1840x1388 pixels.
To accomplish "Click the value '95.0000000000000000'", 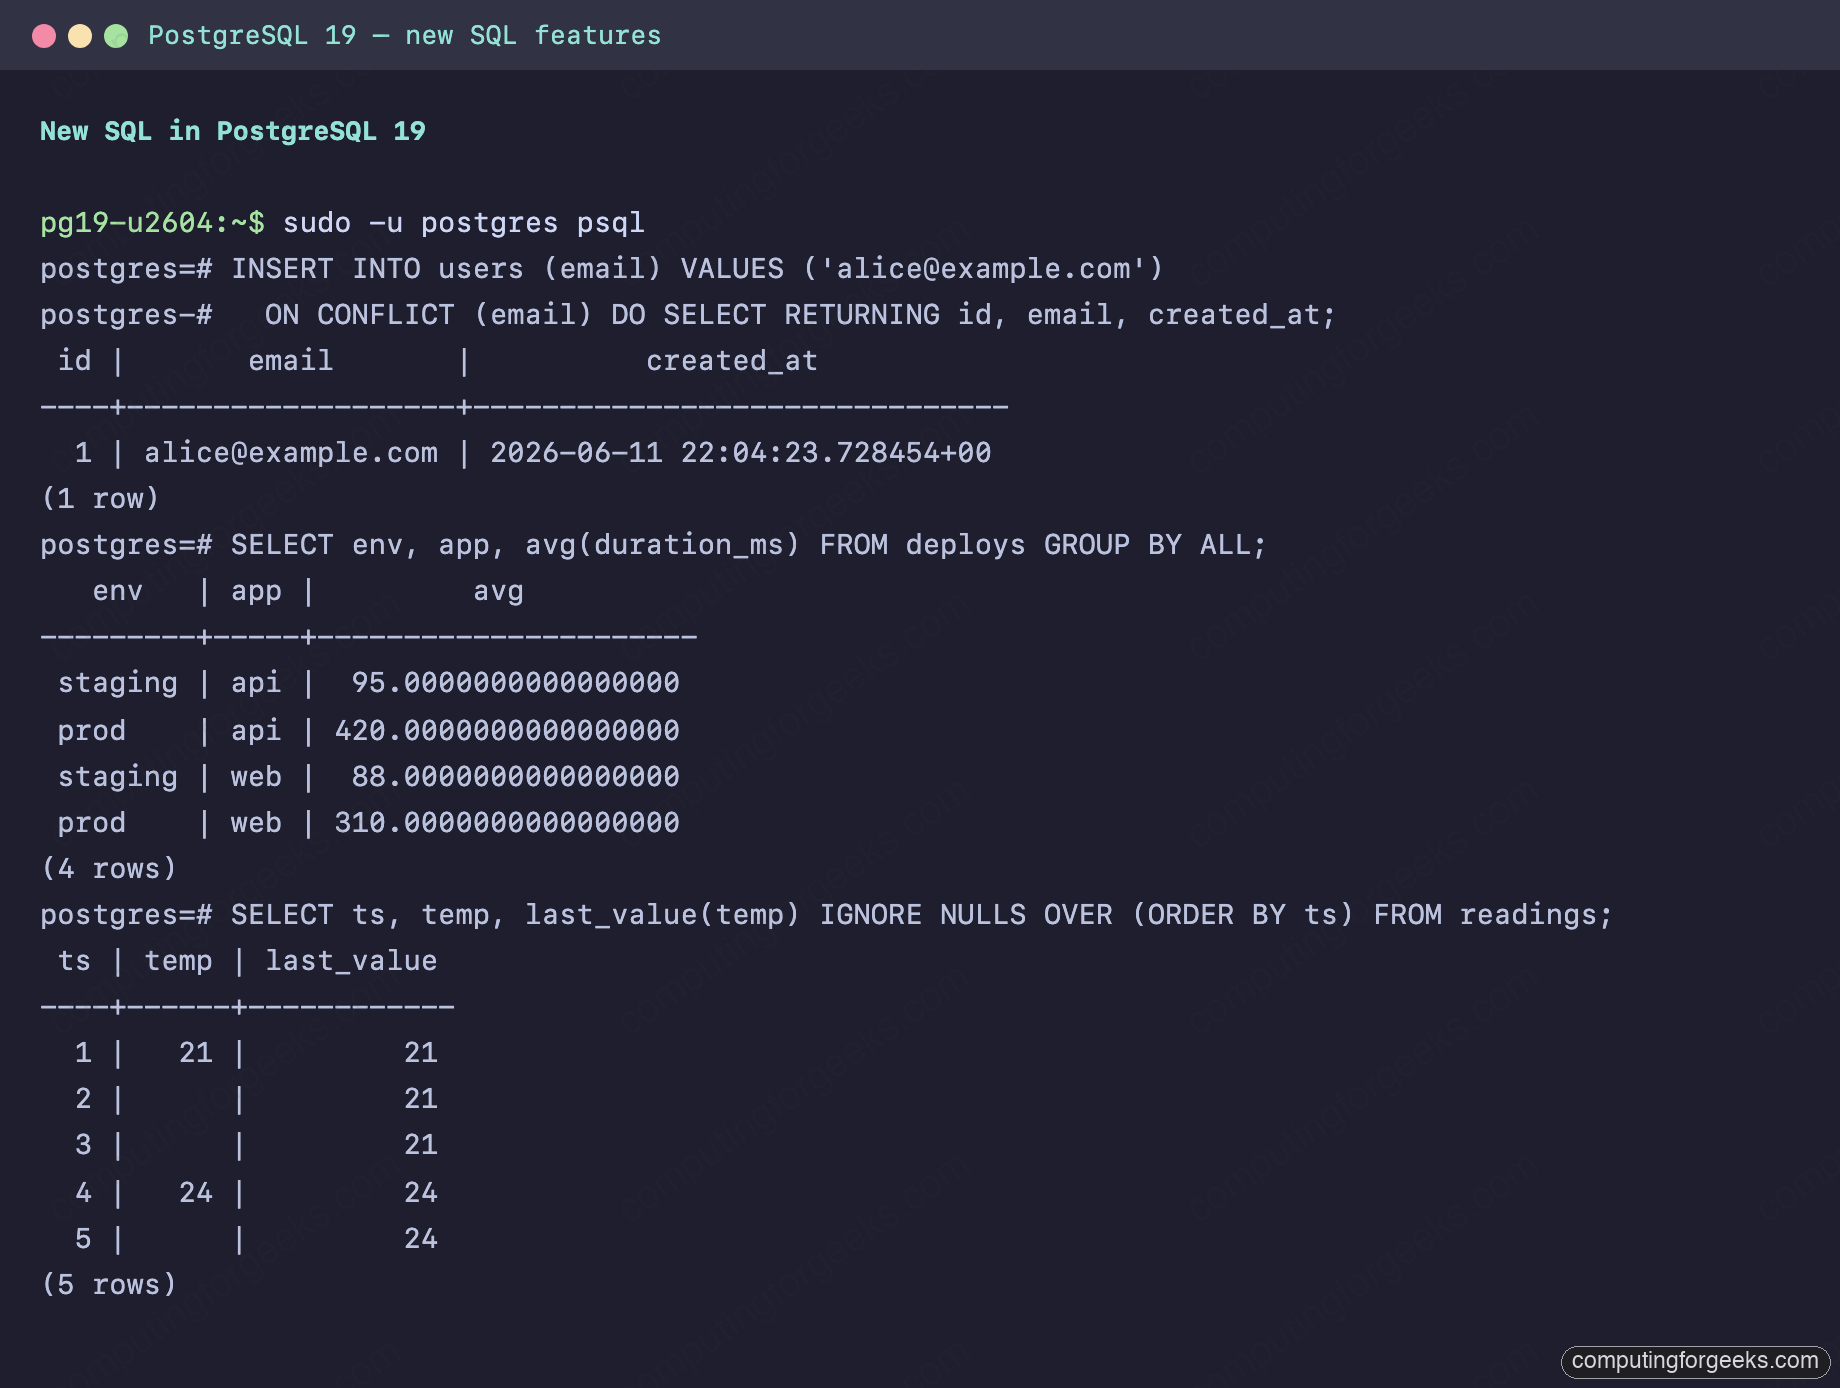I will coord(516,683).
